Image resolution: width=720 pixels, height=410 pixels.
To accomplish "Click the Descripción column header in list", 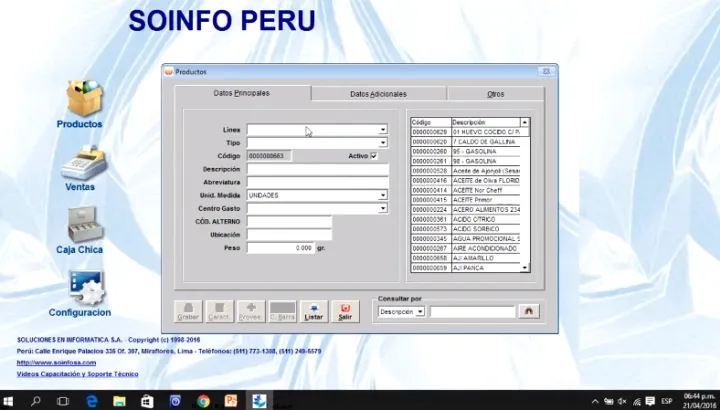I will click(x=486, y=123).
